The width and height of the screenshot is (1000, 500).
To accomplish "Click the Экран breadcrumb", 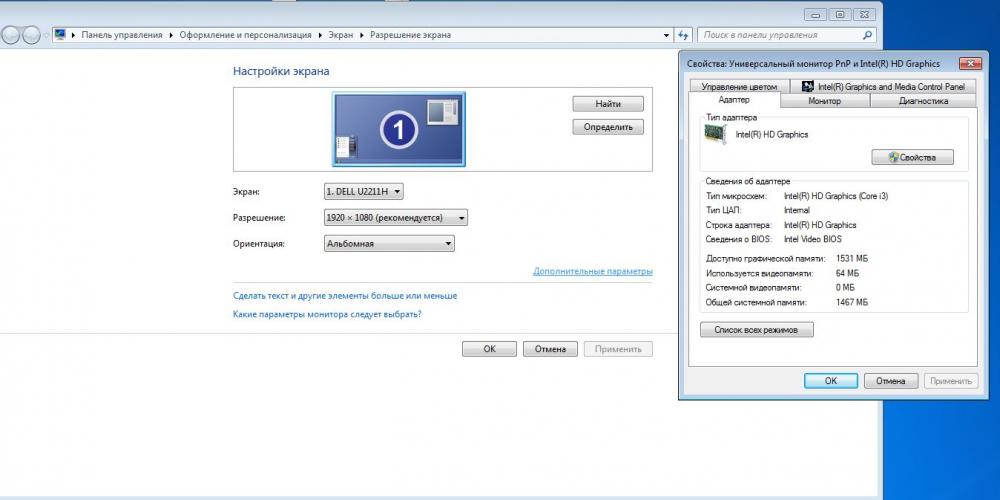I will (341, 35).
